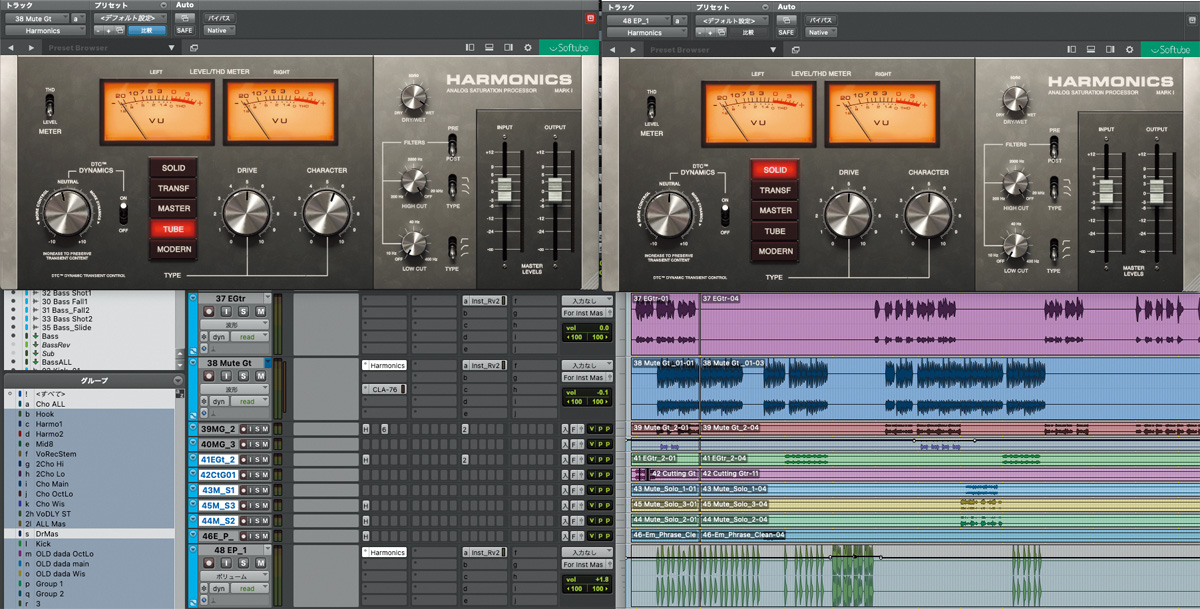The height and width of the screenshot is (609, 1200).
Task: Click the bypass button in the left plugin header
Action: click(219, 18)
